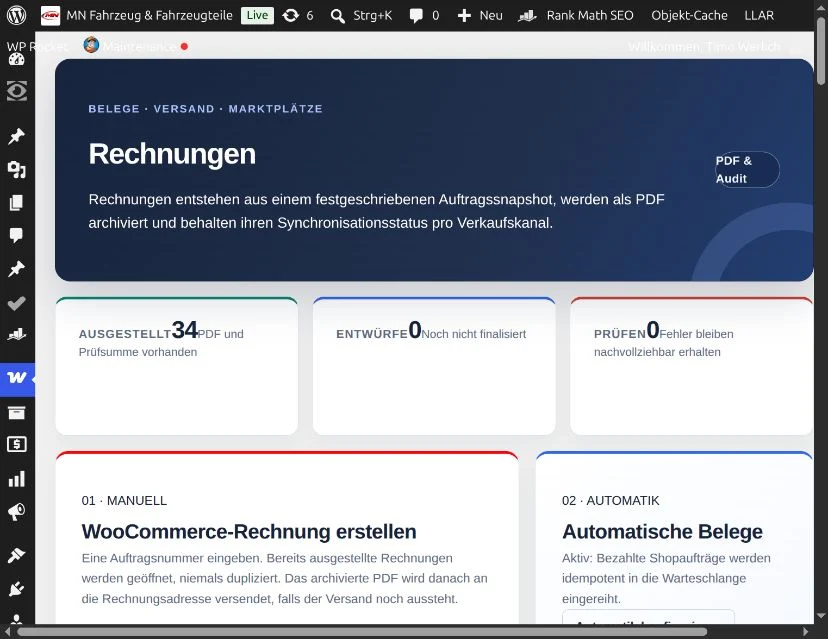Click the pin icon below sidebar comments icon

(x=16, y=269)
